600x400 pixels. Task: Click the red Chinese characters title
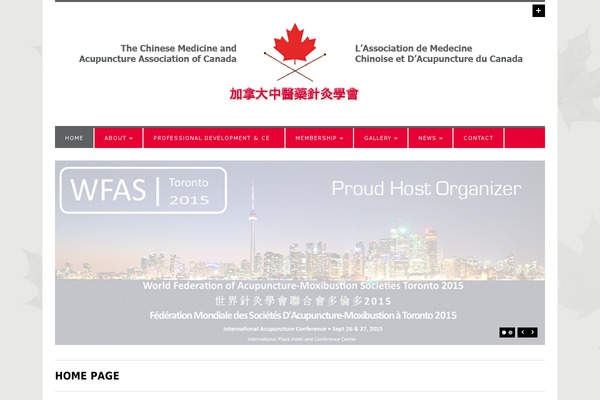click(x=294, y=94)
